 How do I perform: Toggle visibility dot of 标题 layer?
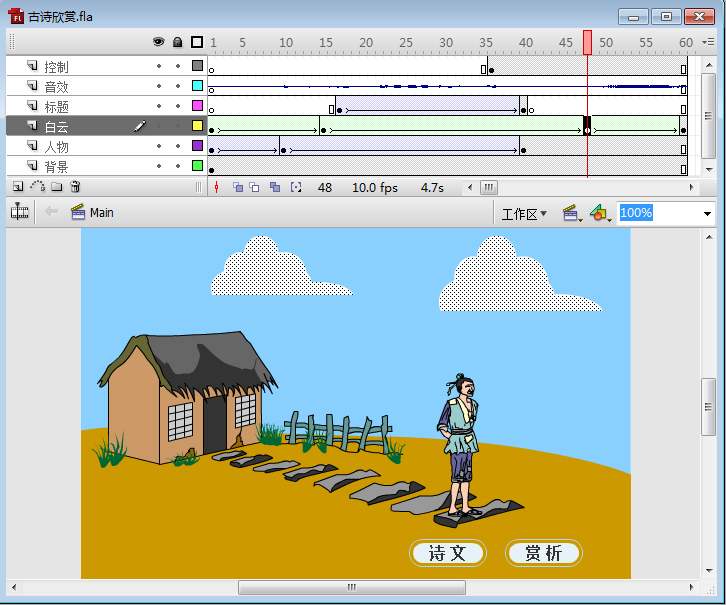(159, 106)
